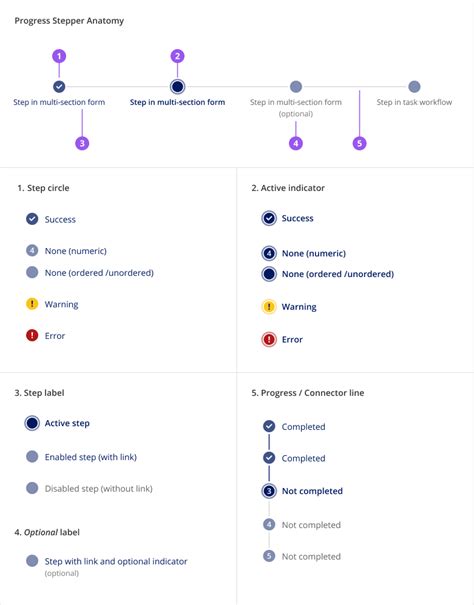
Task: Click the active second step circle in stepper
Action: click(x=177, y=86)
